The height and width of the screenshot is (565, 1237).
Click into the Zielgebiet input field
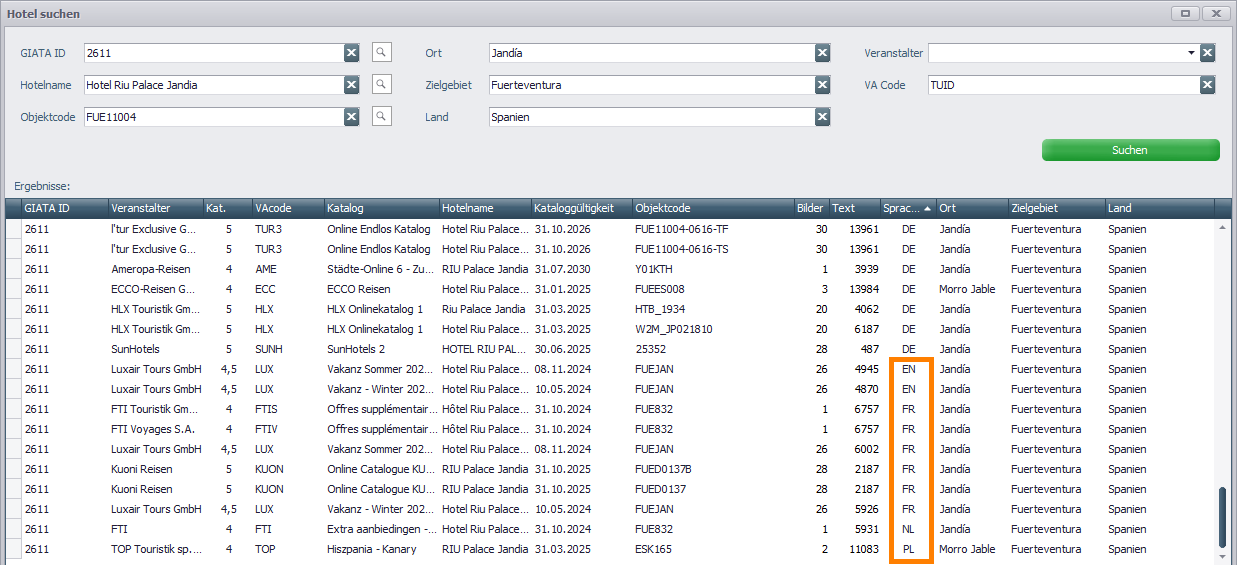651,85
